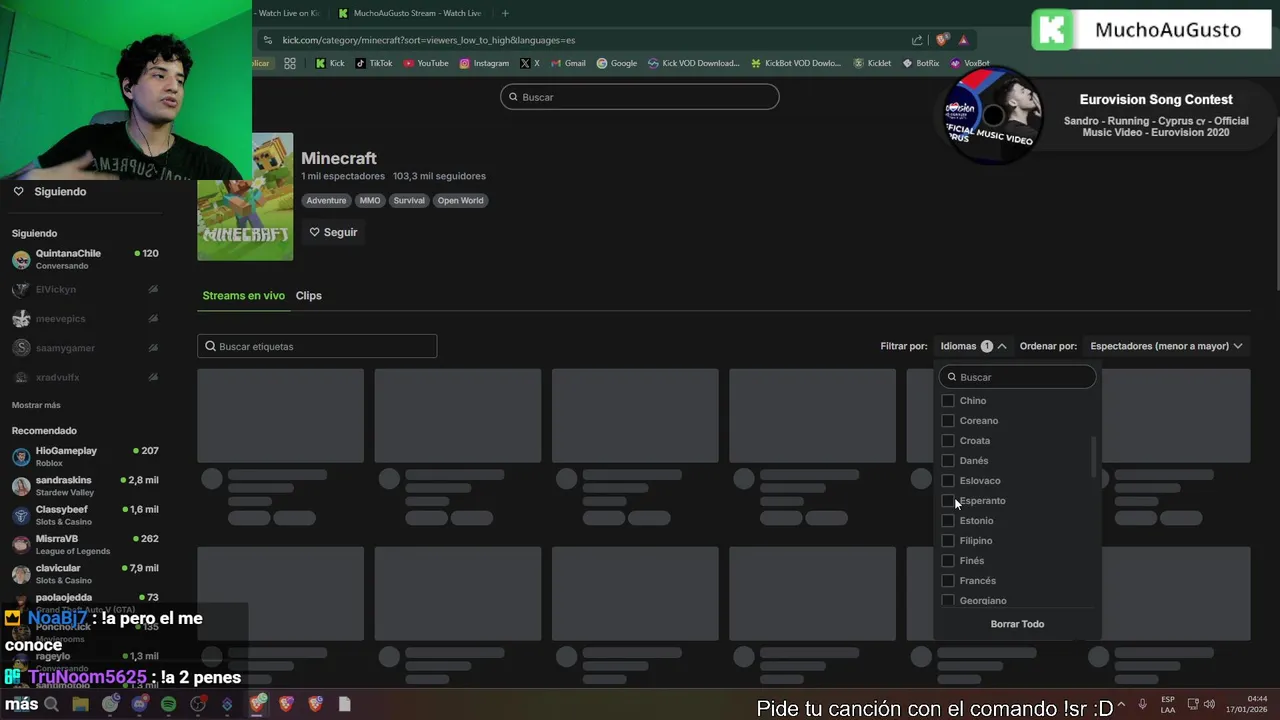This screenshot has width=1280, height=720.
Task: Open MisrraVB recommended channel
Action: pyautogui.click(x=85, y=544)
